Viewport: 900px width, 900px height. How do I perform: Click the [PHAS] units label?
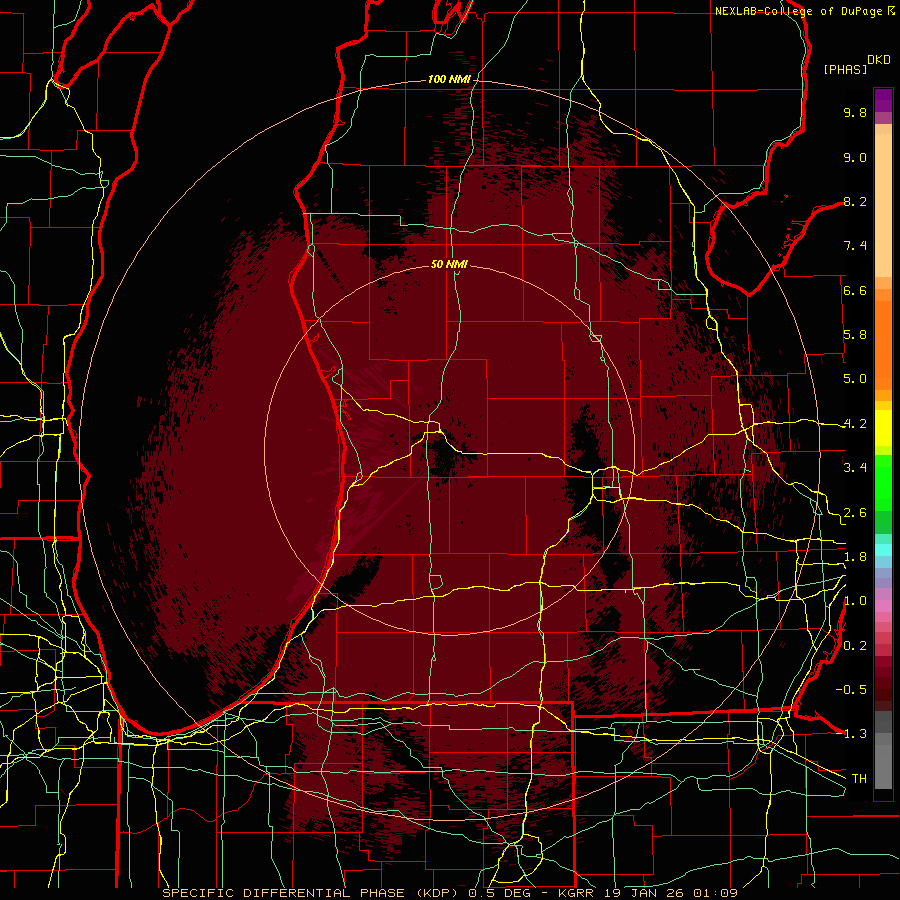point(844,69)
